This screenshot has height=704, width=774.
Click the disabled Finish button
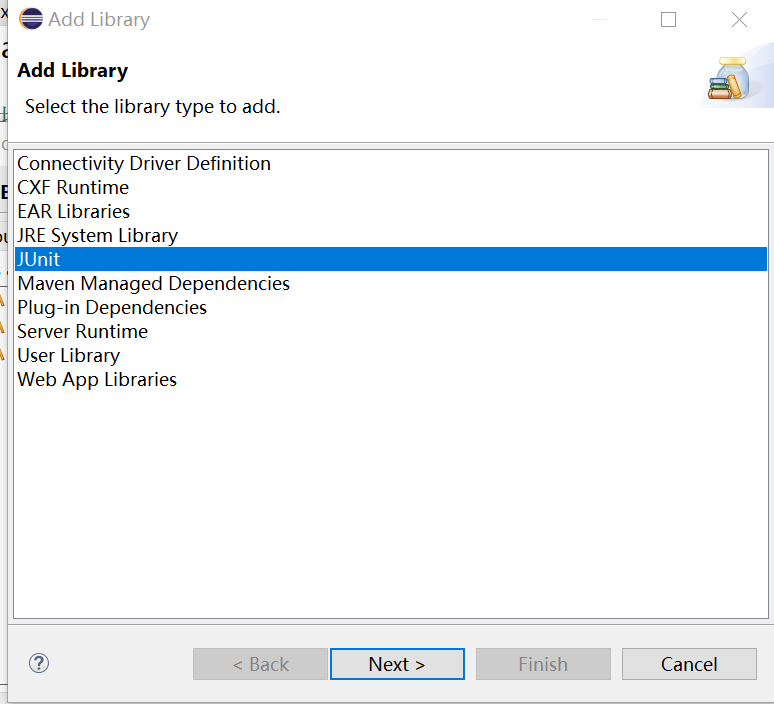tap(543, 664)
